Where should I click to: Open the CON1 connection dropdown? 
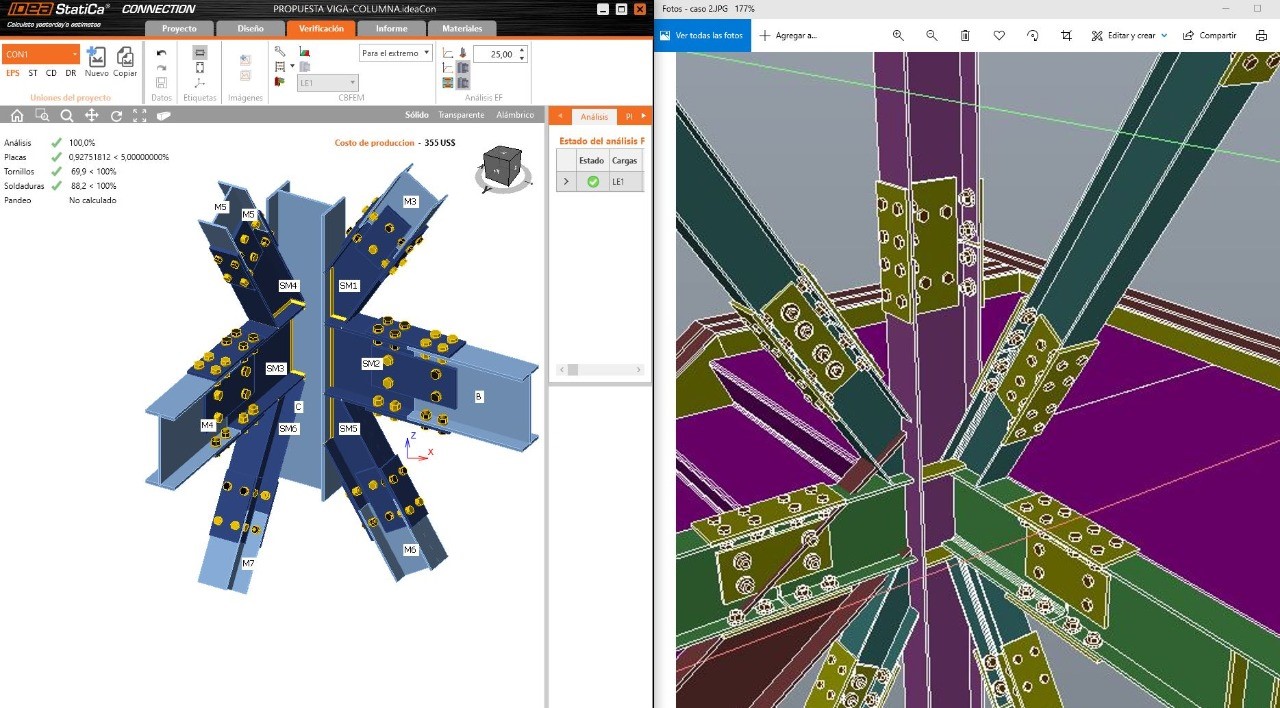[x=41, y=54]
